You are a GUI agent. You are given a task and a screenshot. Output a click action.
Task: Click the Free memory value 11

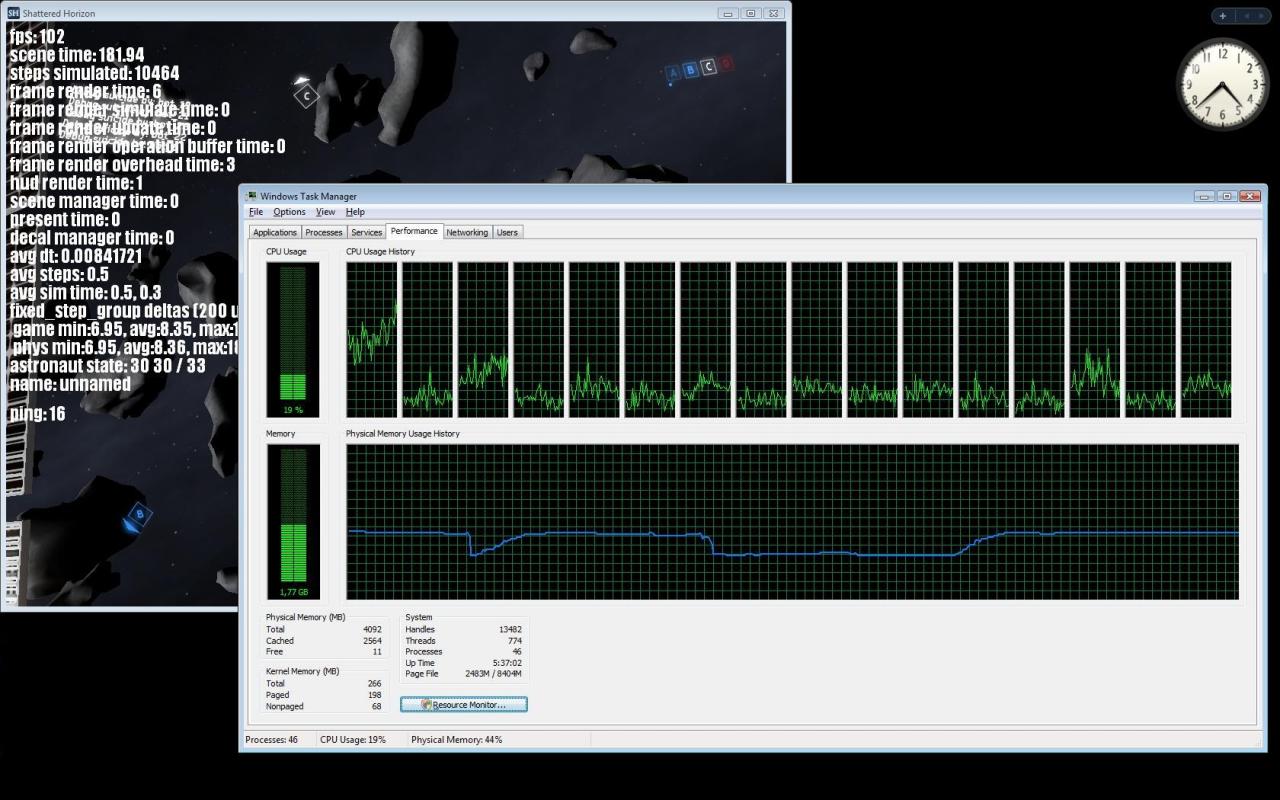click(377, 652)
